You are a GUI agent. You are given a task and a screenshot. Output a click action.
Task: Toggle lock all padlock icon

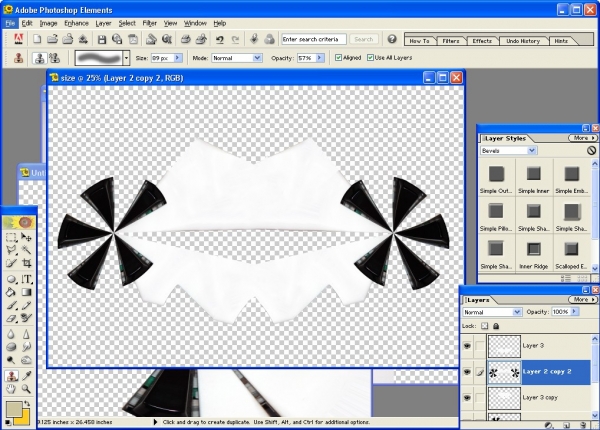496,326
